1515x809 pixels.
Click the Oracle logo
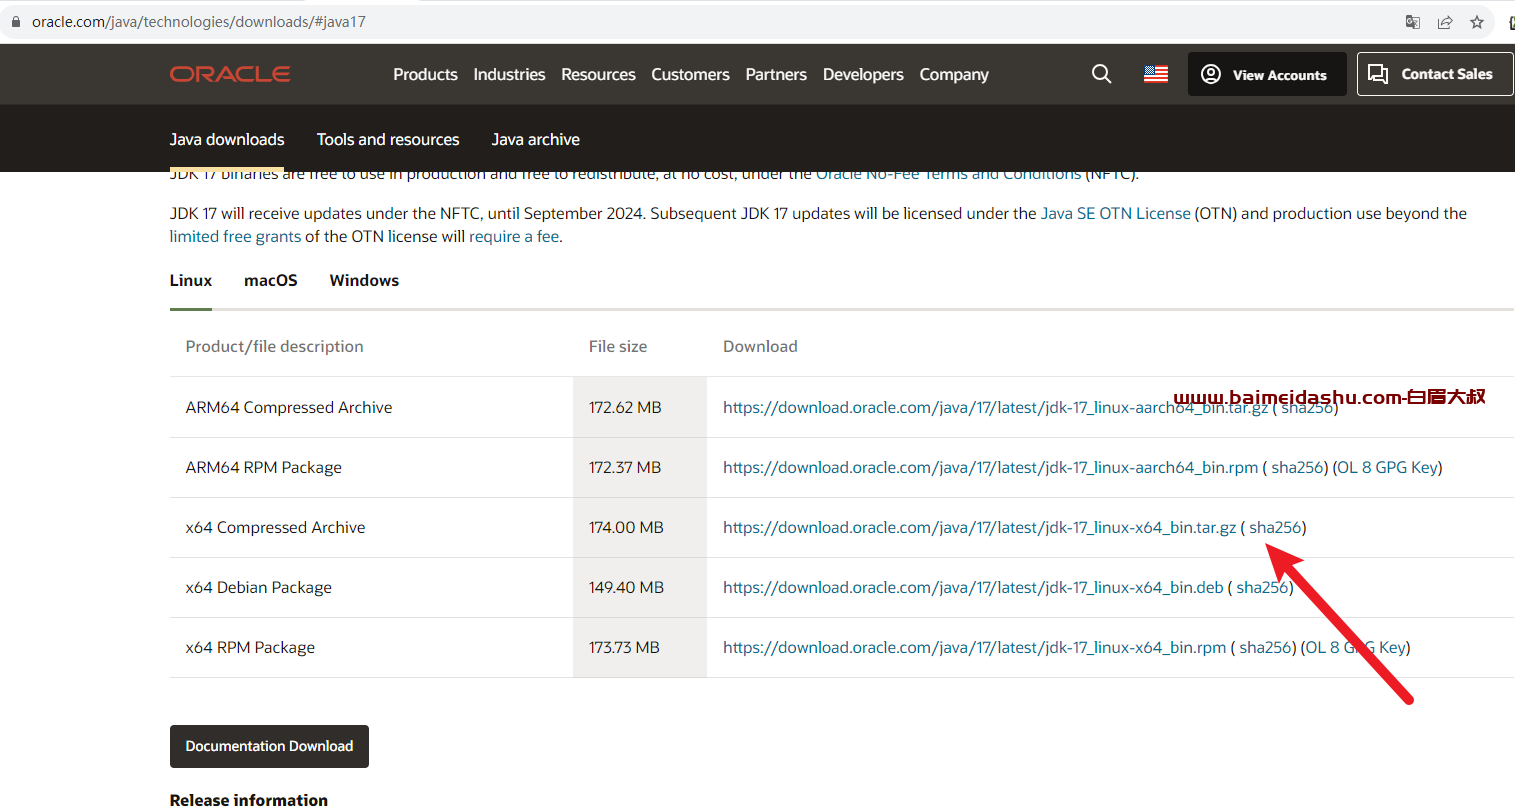pyautogui.click(x=230, y=74)
